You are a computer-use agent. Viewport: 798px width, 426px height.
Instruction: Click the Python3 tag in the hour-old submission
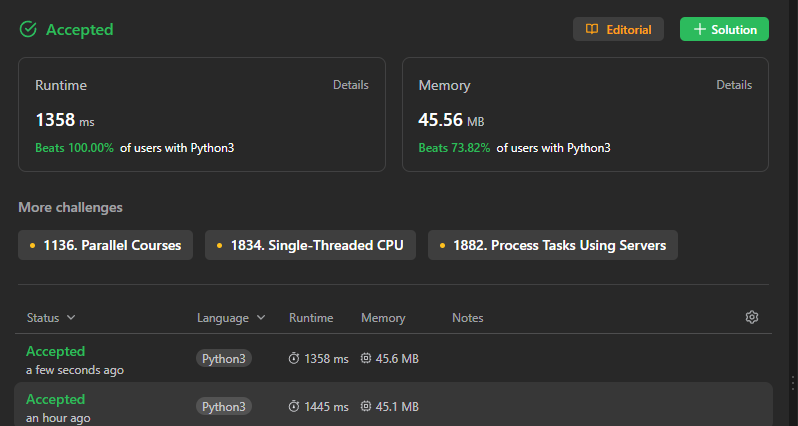[x=224, y=407]
